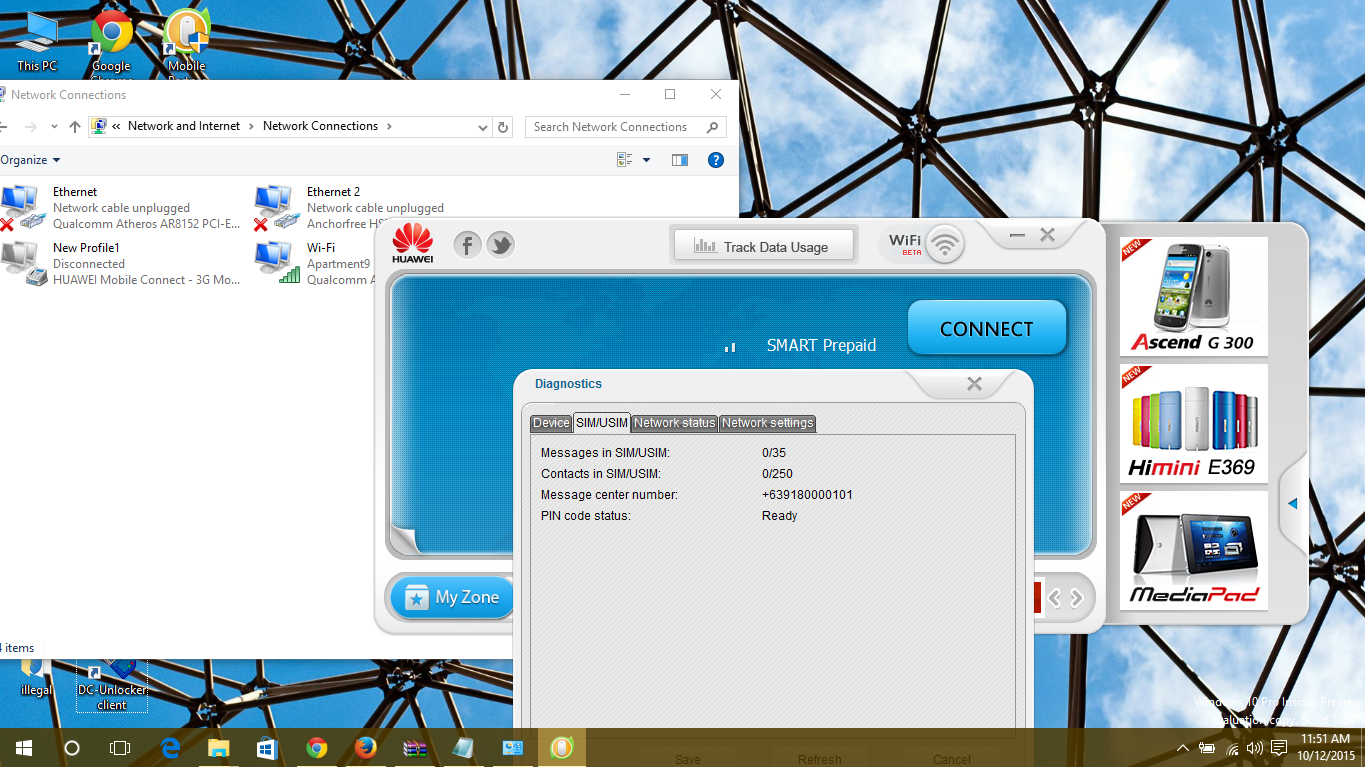1365x767 pixels.
Task: Open the Help icon in Network Connections
Action: (x=715, y=160)
